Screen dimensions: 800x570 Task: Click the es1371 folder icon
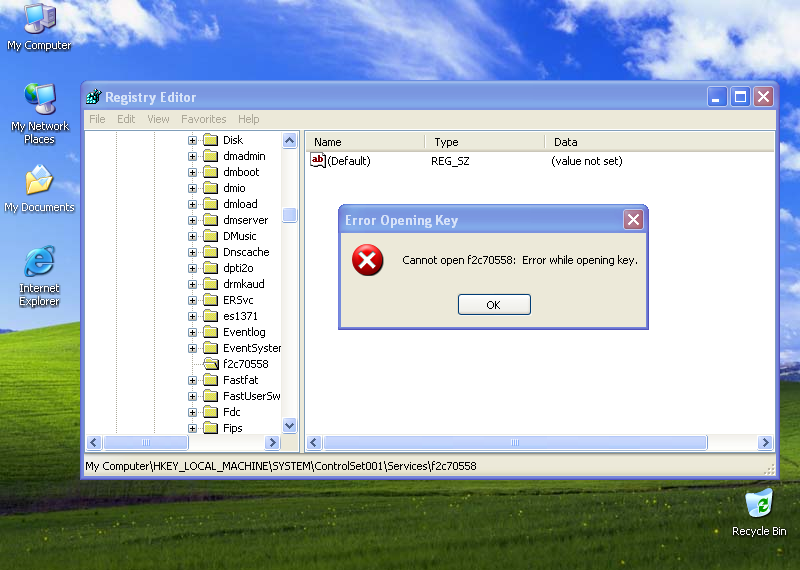pyautogui.click(x=210, y=316)
